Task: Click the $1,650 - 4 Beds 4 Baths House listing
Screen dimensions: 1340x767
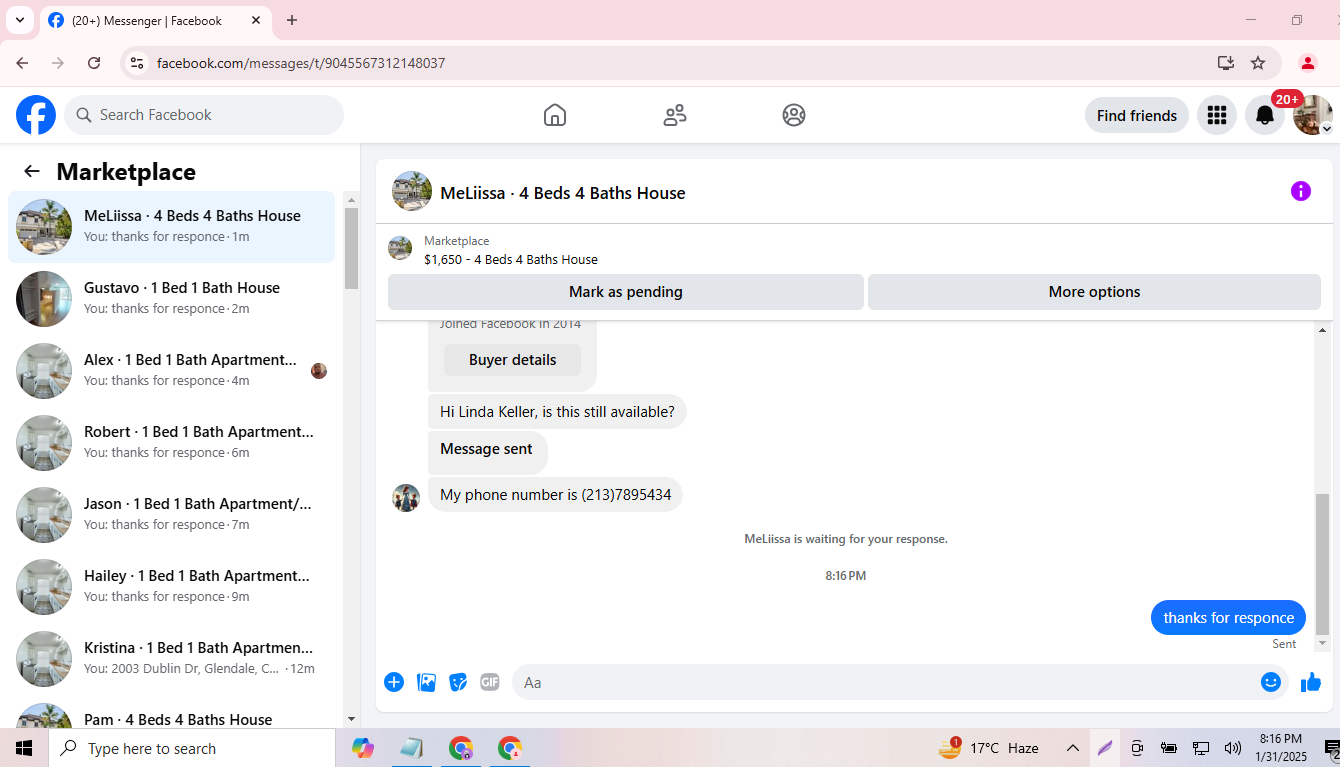Action: point(511,260)
